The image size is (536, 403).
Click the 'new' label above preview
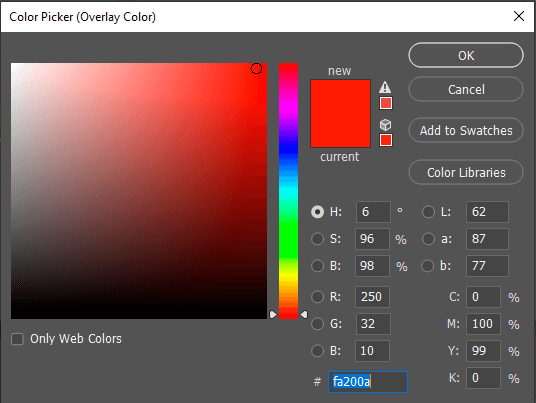tap(339, 71)
